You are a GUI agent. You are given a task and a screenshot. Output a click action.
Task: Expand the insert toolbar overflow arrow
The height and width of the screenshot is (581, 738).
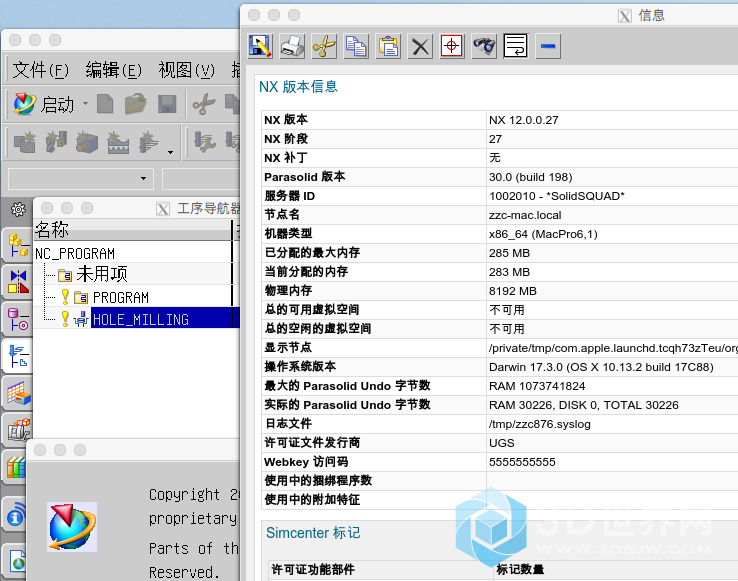point(170,152)
